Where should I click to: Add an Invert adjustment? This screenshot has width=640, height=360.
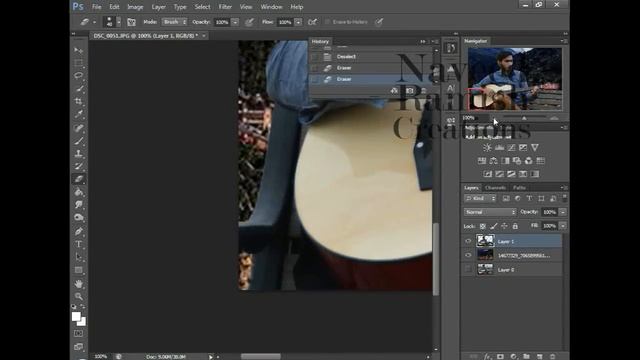coord(488,174)
